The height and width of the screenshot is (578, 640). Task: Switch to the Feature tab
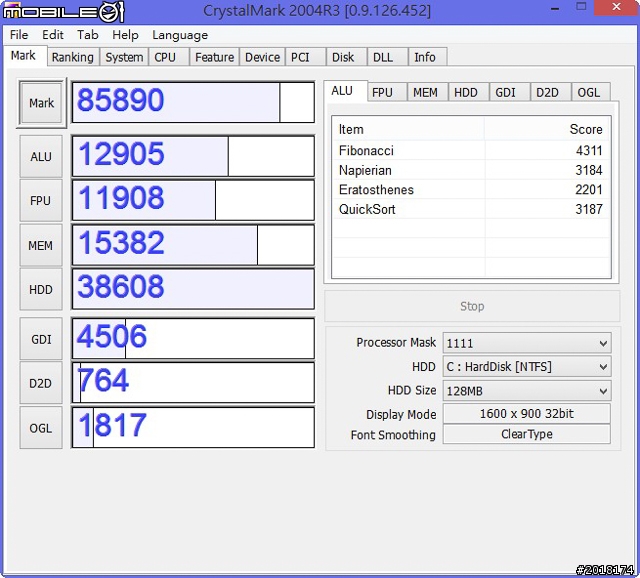[x=214, y=57]
